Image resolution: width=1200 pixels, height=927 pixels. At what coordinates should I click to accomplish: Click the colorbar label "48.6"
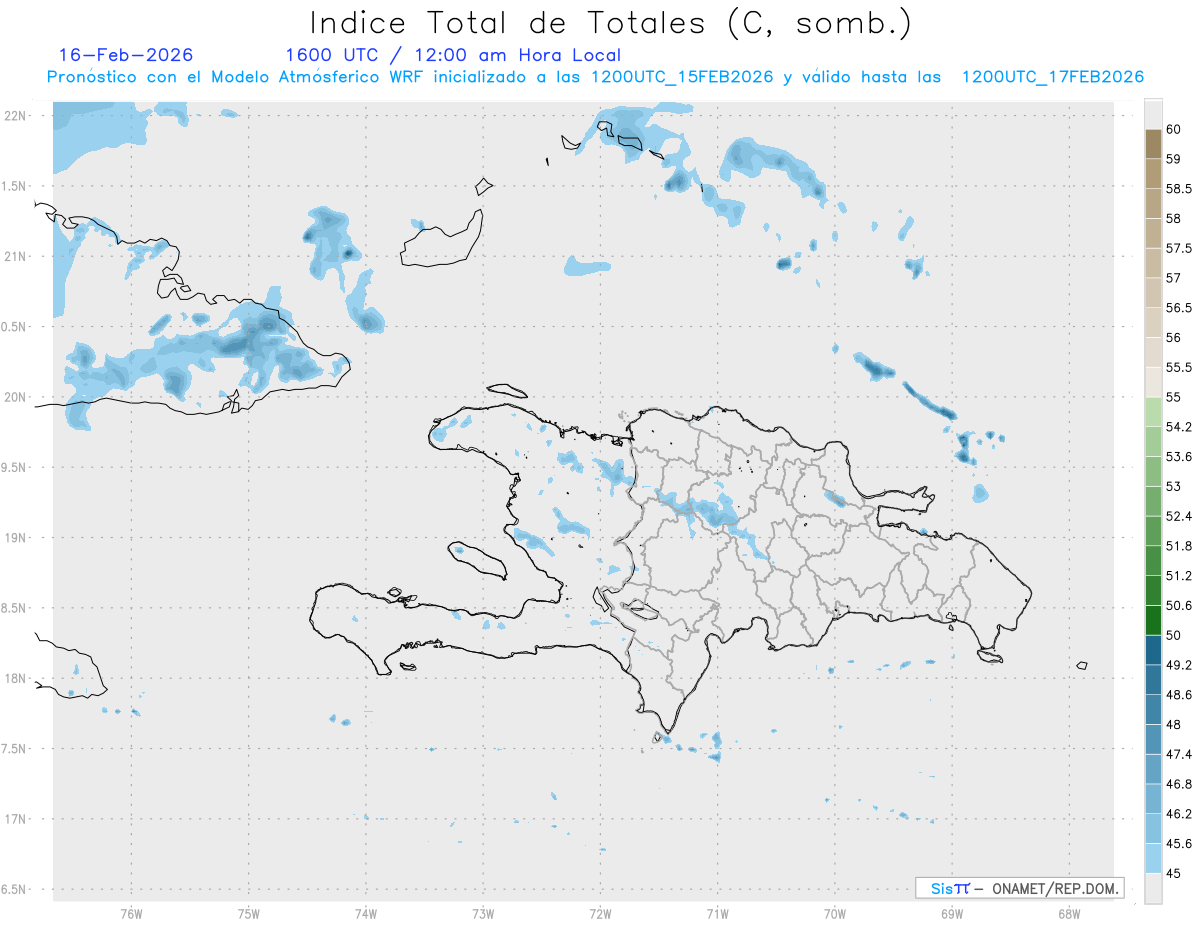pos(1179,695)
